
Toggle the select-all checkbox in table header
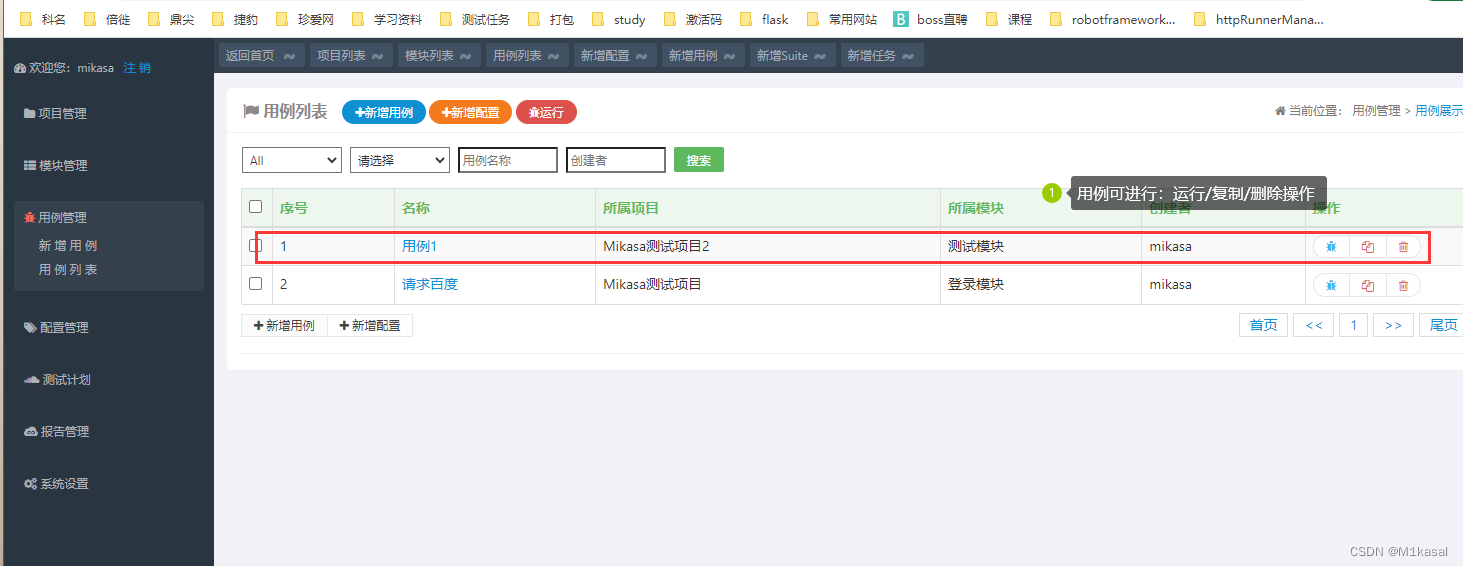coord(256,207)
